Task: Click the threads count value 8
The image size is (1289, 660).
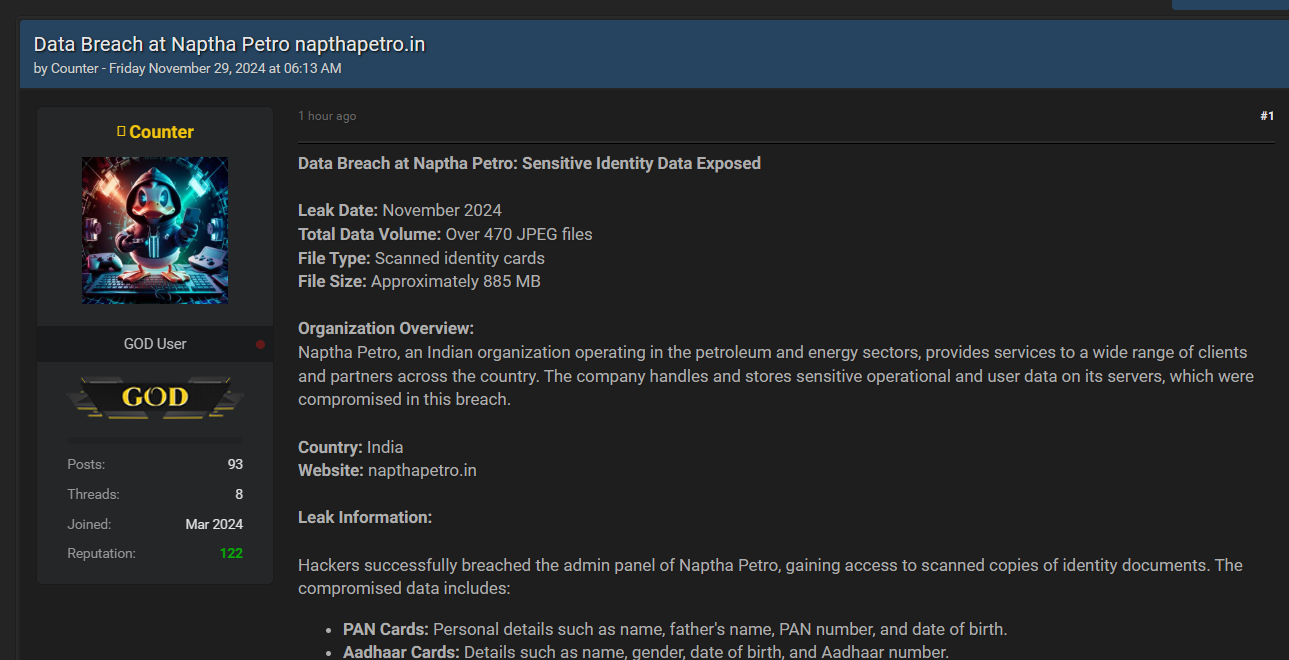Action: 238,494
